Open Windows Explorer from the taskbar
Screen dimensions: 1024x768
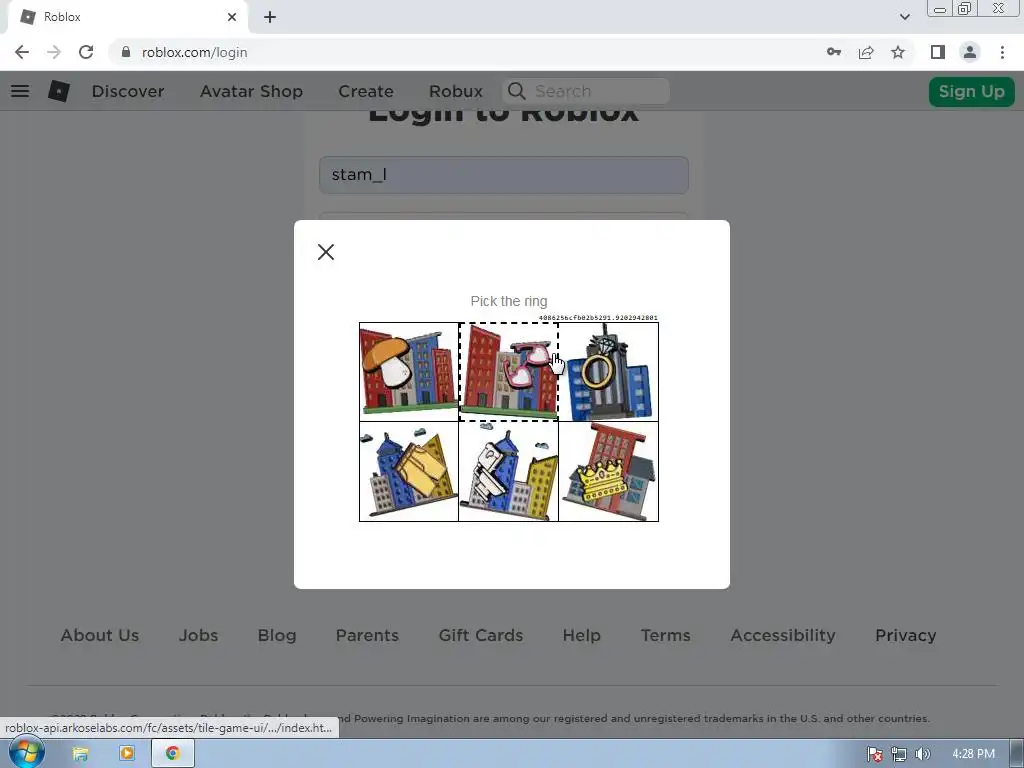click(x=80, y=754)
